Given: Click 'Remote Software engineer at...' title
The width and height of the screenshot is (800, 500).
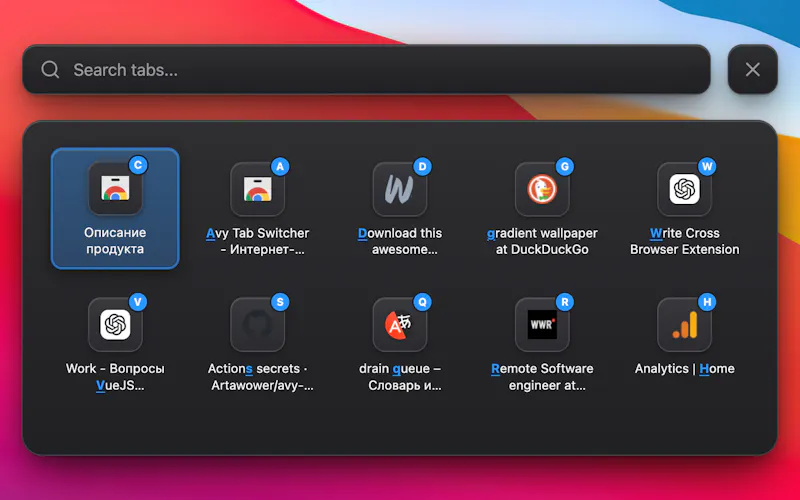Looking at the screenshot, I should 542,377.
